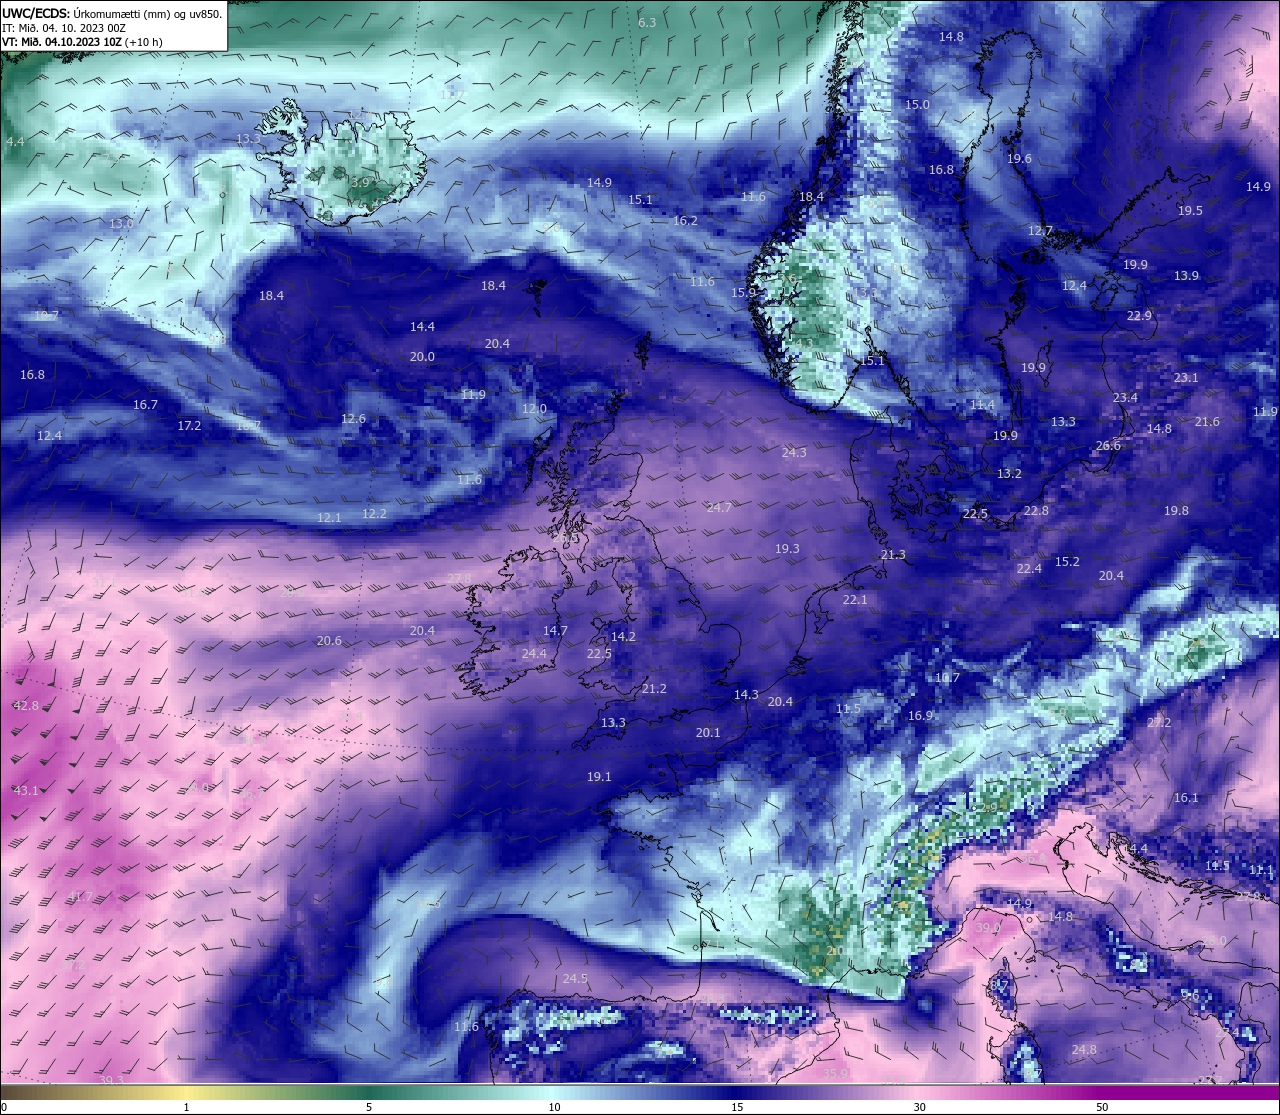Click the 26.6 value on the Baltic coast
The height and width of the screenshot is (1115, 1280).
pyautogui.click(x=1108, y=445)
